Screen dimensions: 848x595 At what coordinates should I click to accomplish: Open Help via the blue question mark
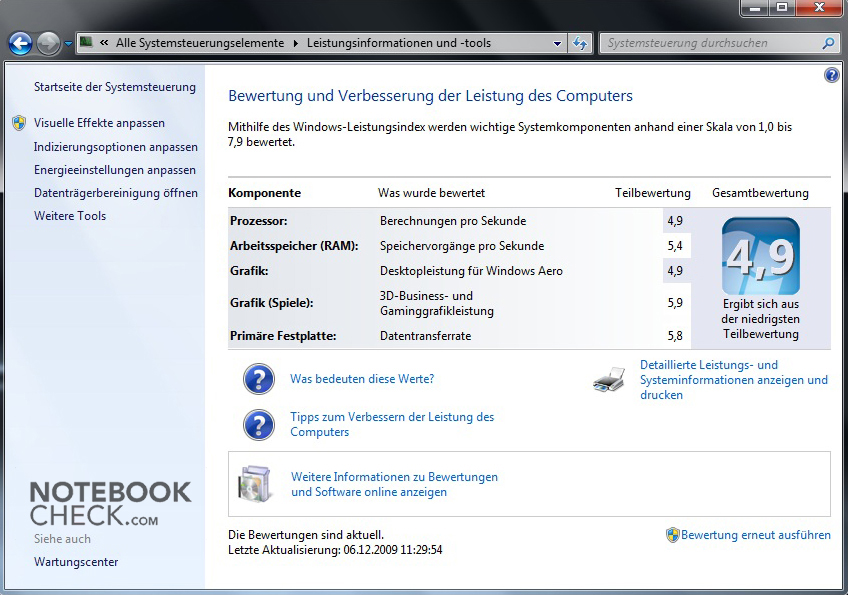coord(831,75)
